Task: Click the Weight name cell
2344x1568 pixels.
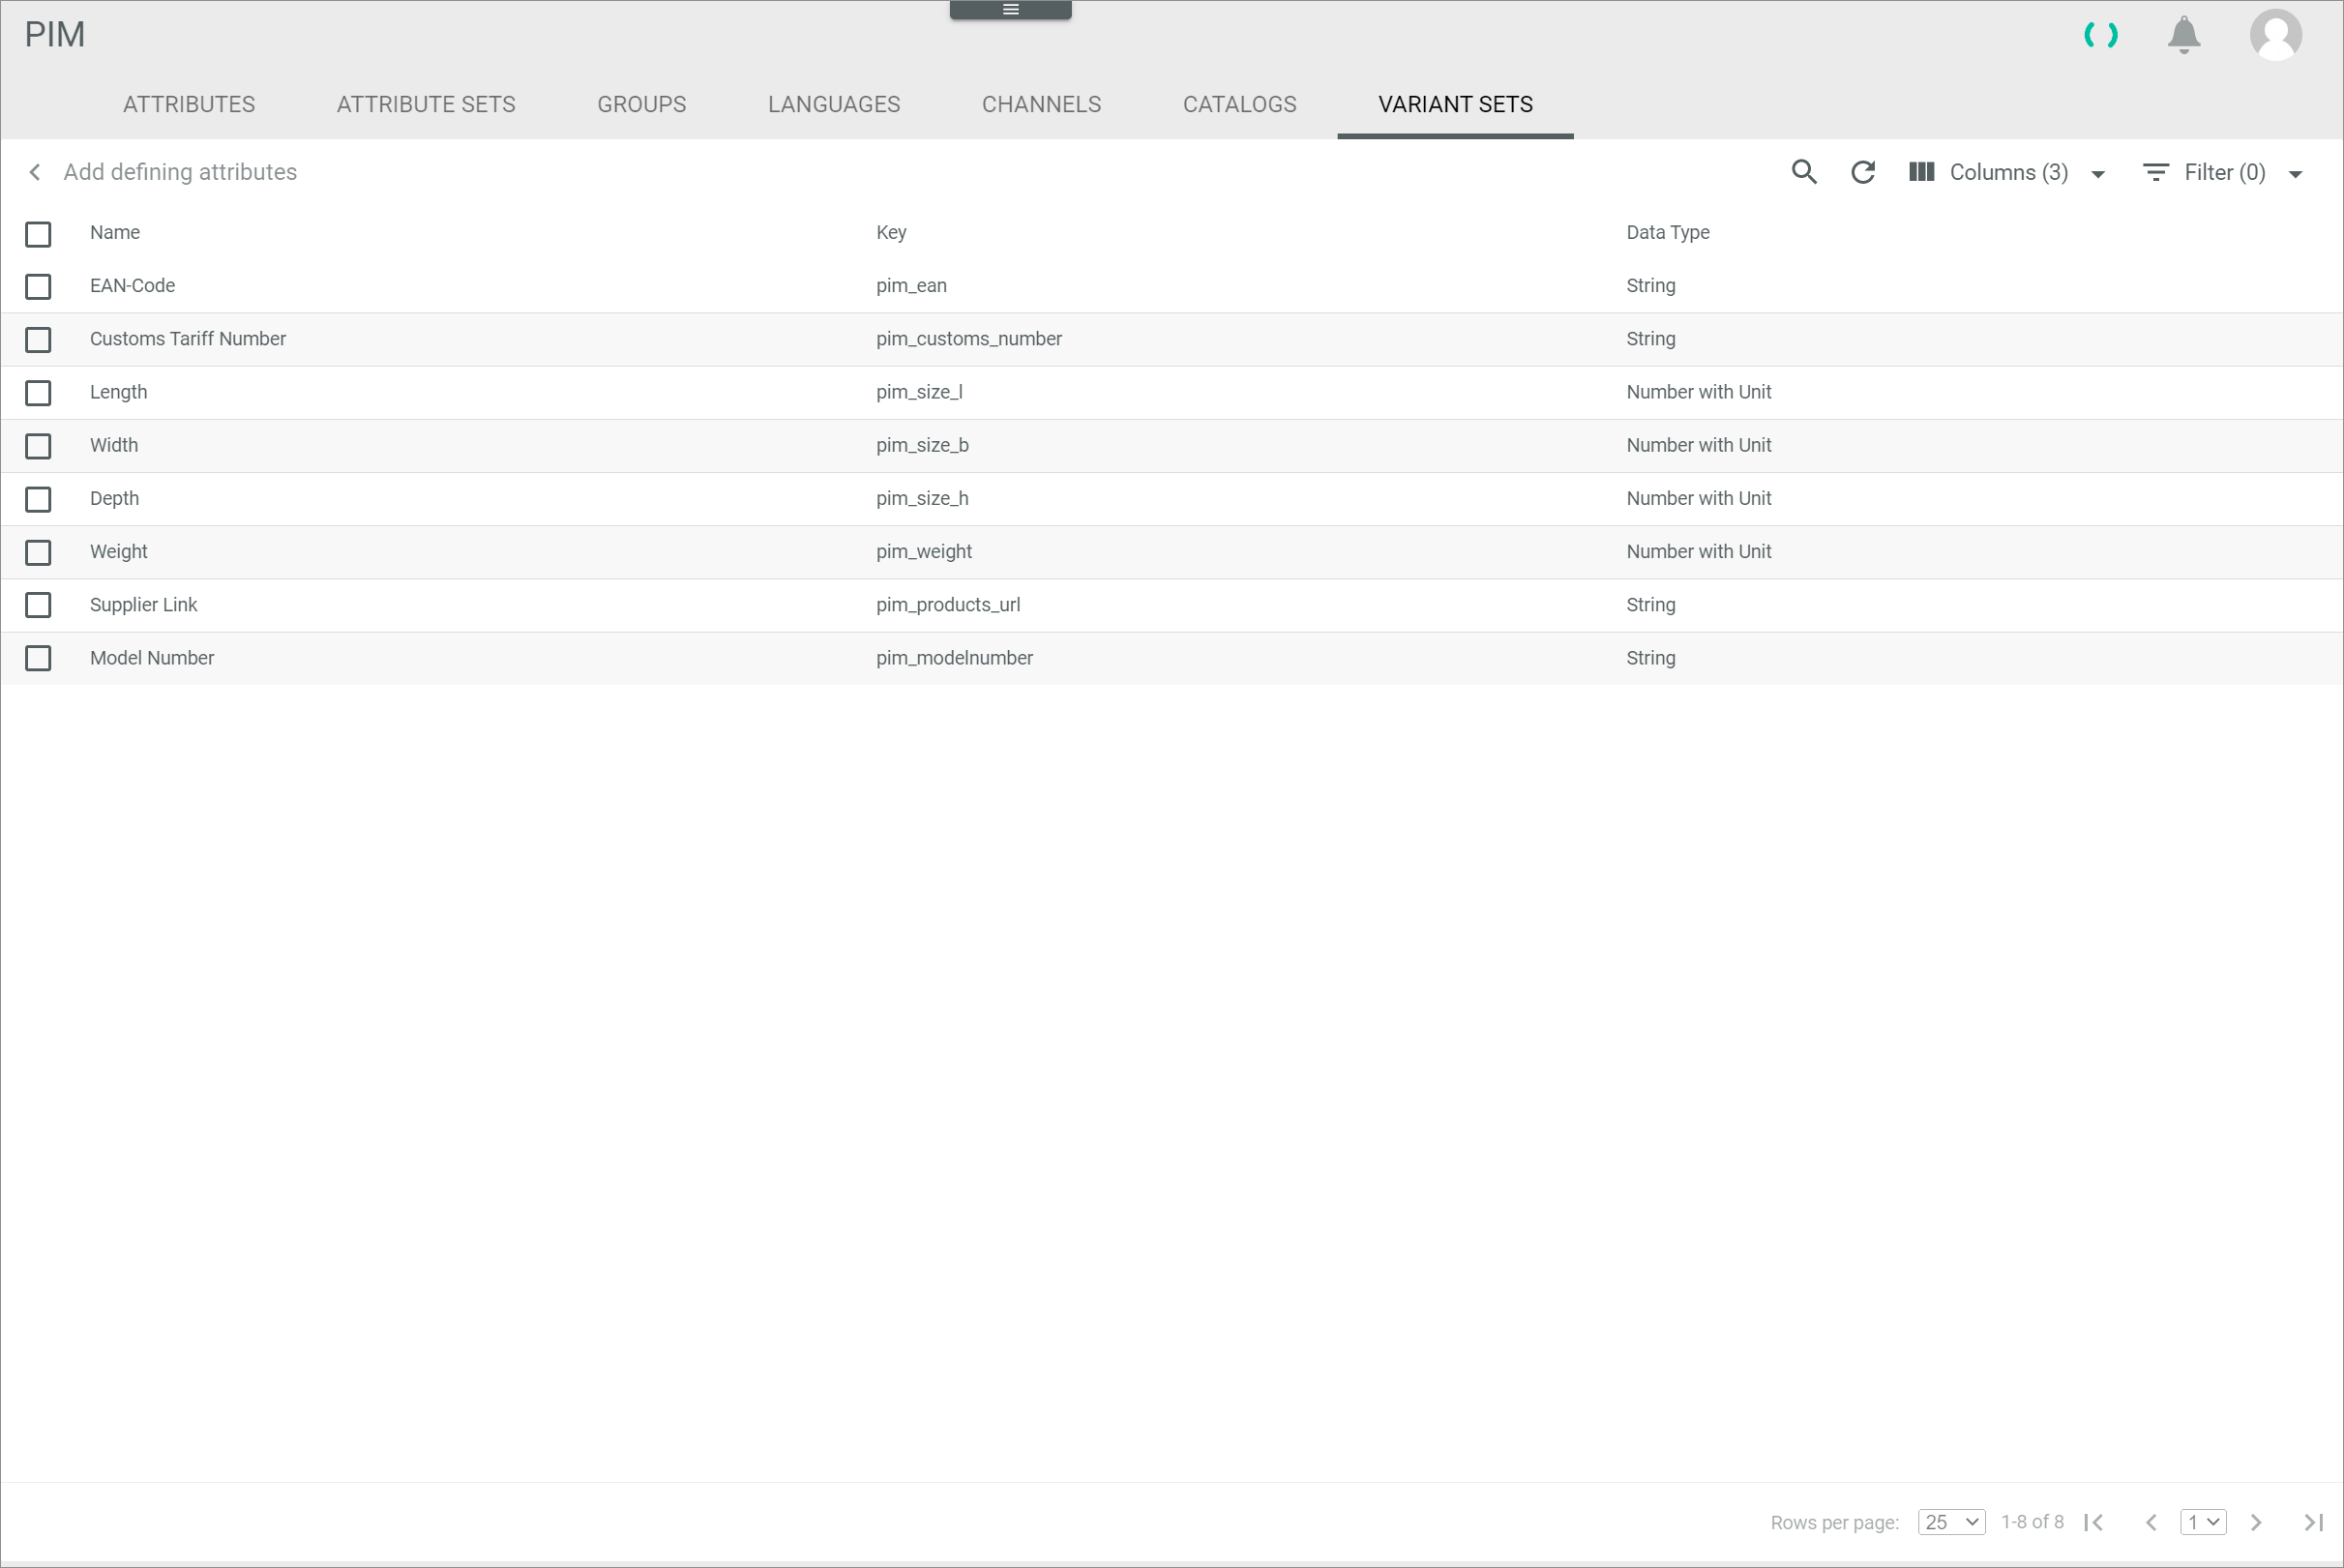Action: click(119, 551)
